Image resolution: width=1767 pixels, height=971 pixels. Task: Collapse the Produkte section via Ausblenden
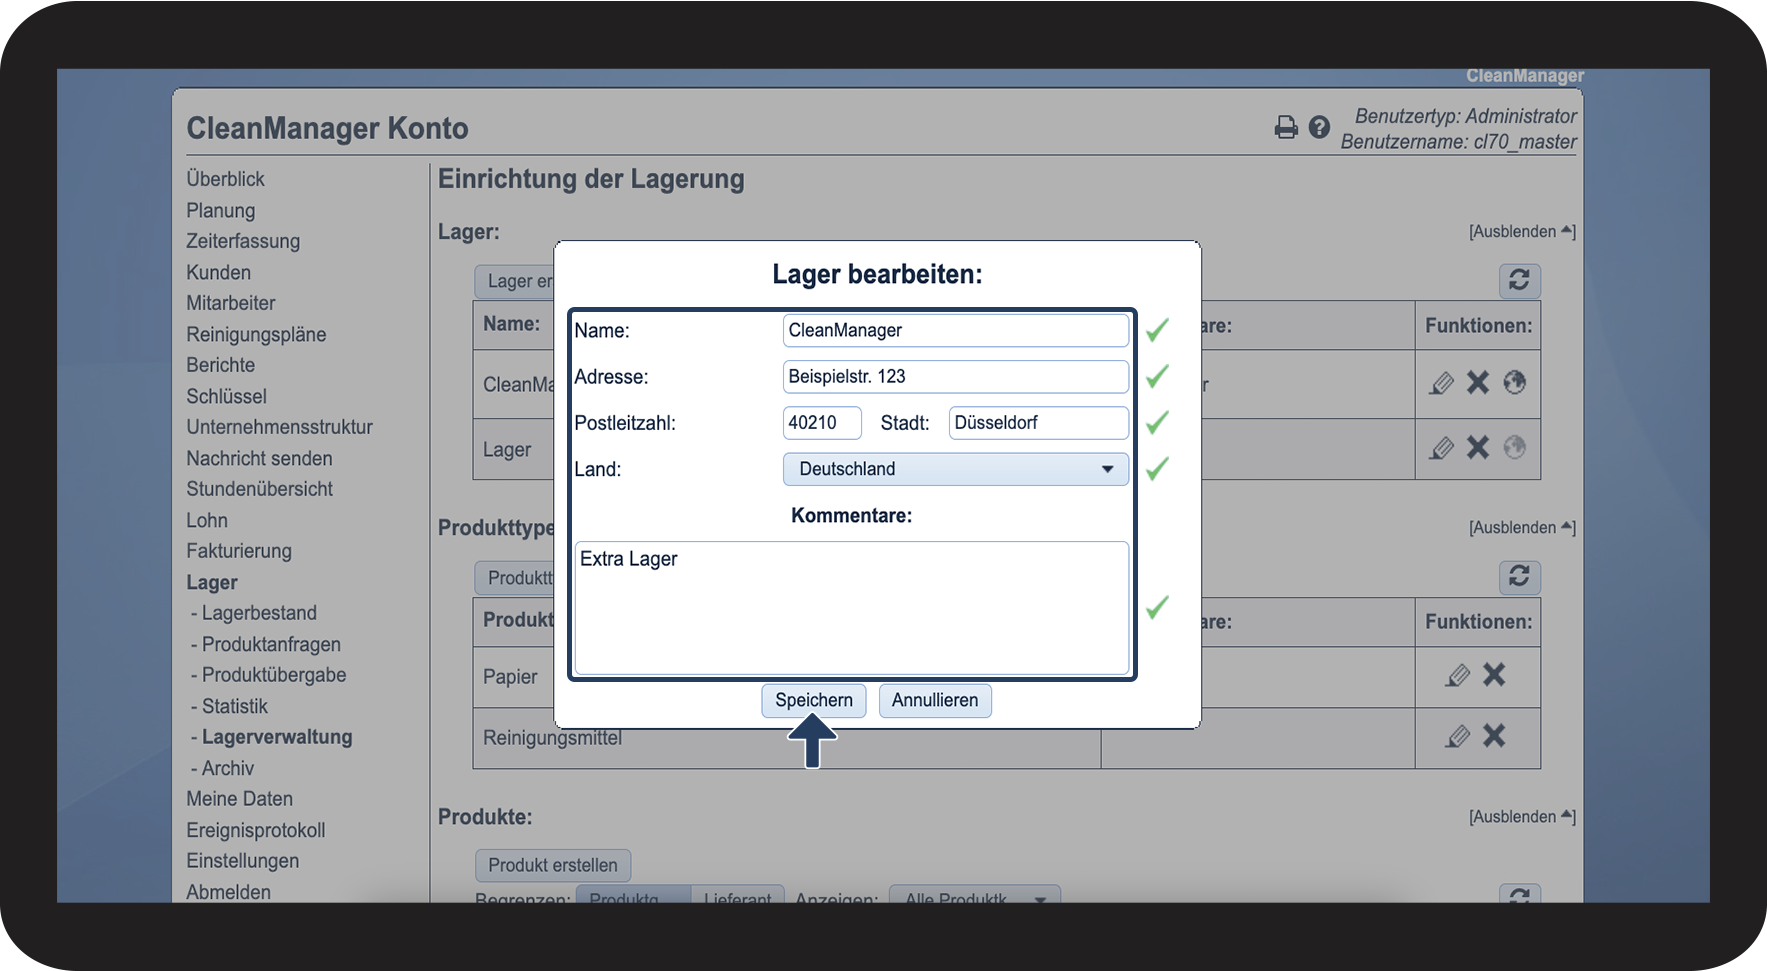[x=1522, y=817]
